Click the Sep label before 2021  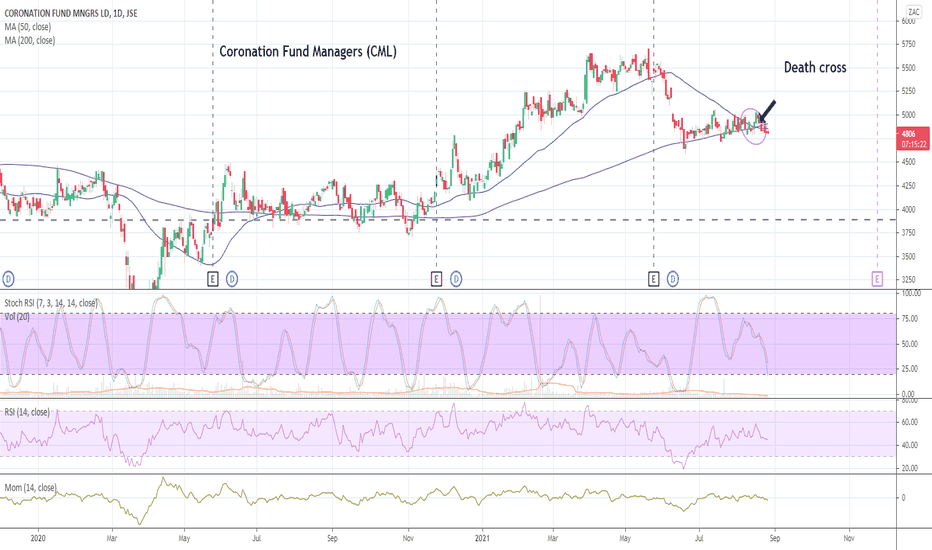(x=332, y=538)
